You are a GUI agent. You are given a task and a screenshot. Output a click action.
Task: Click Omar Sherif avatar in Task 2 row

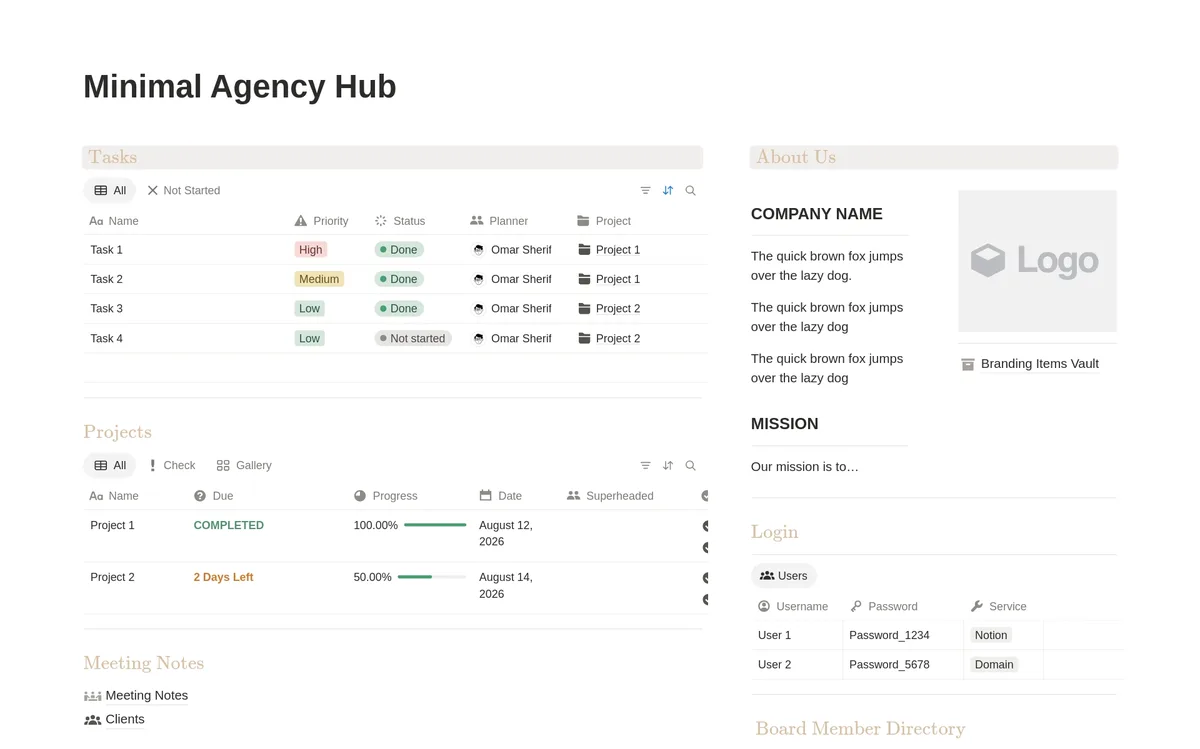point(478,279)
